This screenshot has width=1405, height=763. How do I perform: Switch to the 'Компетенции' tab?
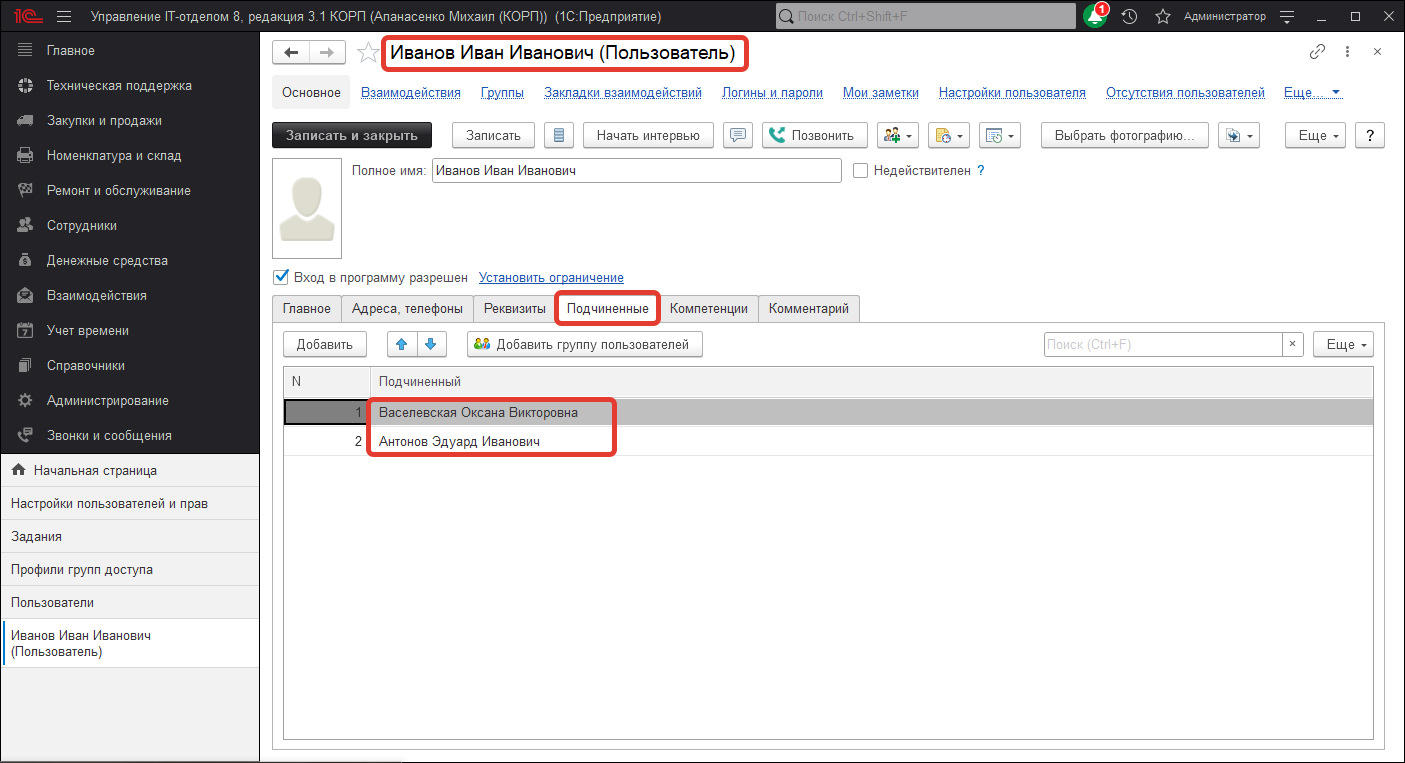[708, 309]
